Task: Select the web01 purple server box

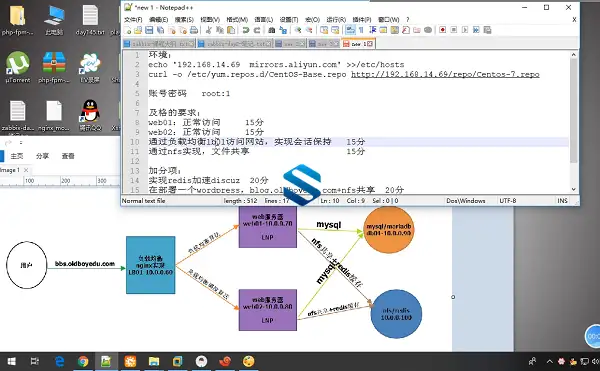Action: click(267, 227)
